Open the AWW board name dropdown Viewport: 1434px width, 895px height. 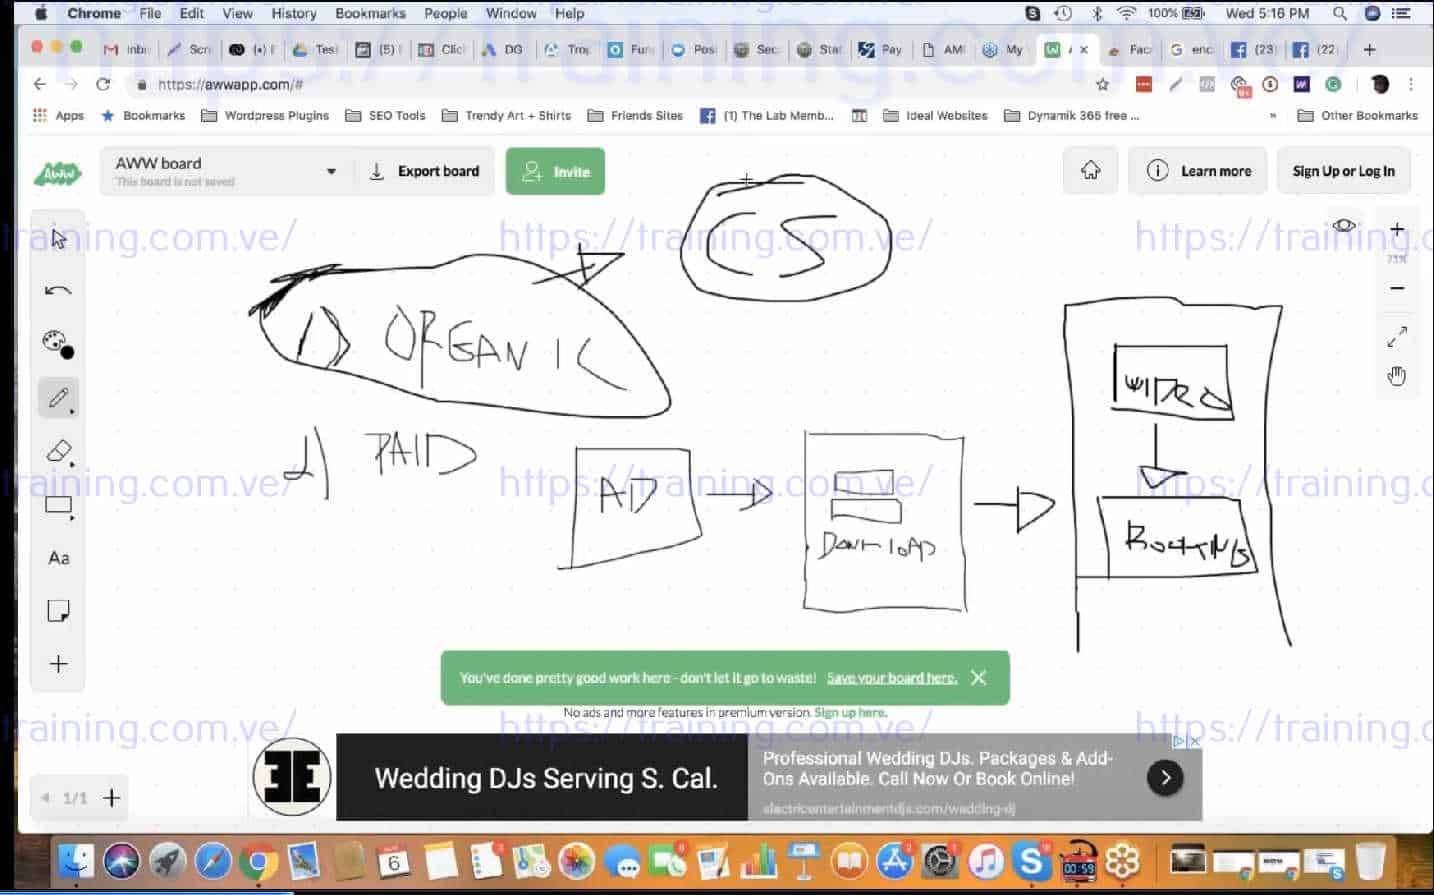point(330,170)
